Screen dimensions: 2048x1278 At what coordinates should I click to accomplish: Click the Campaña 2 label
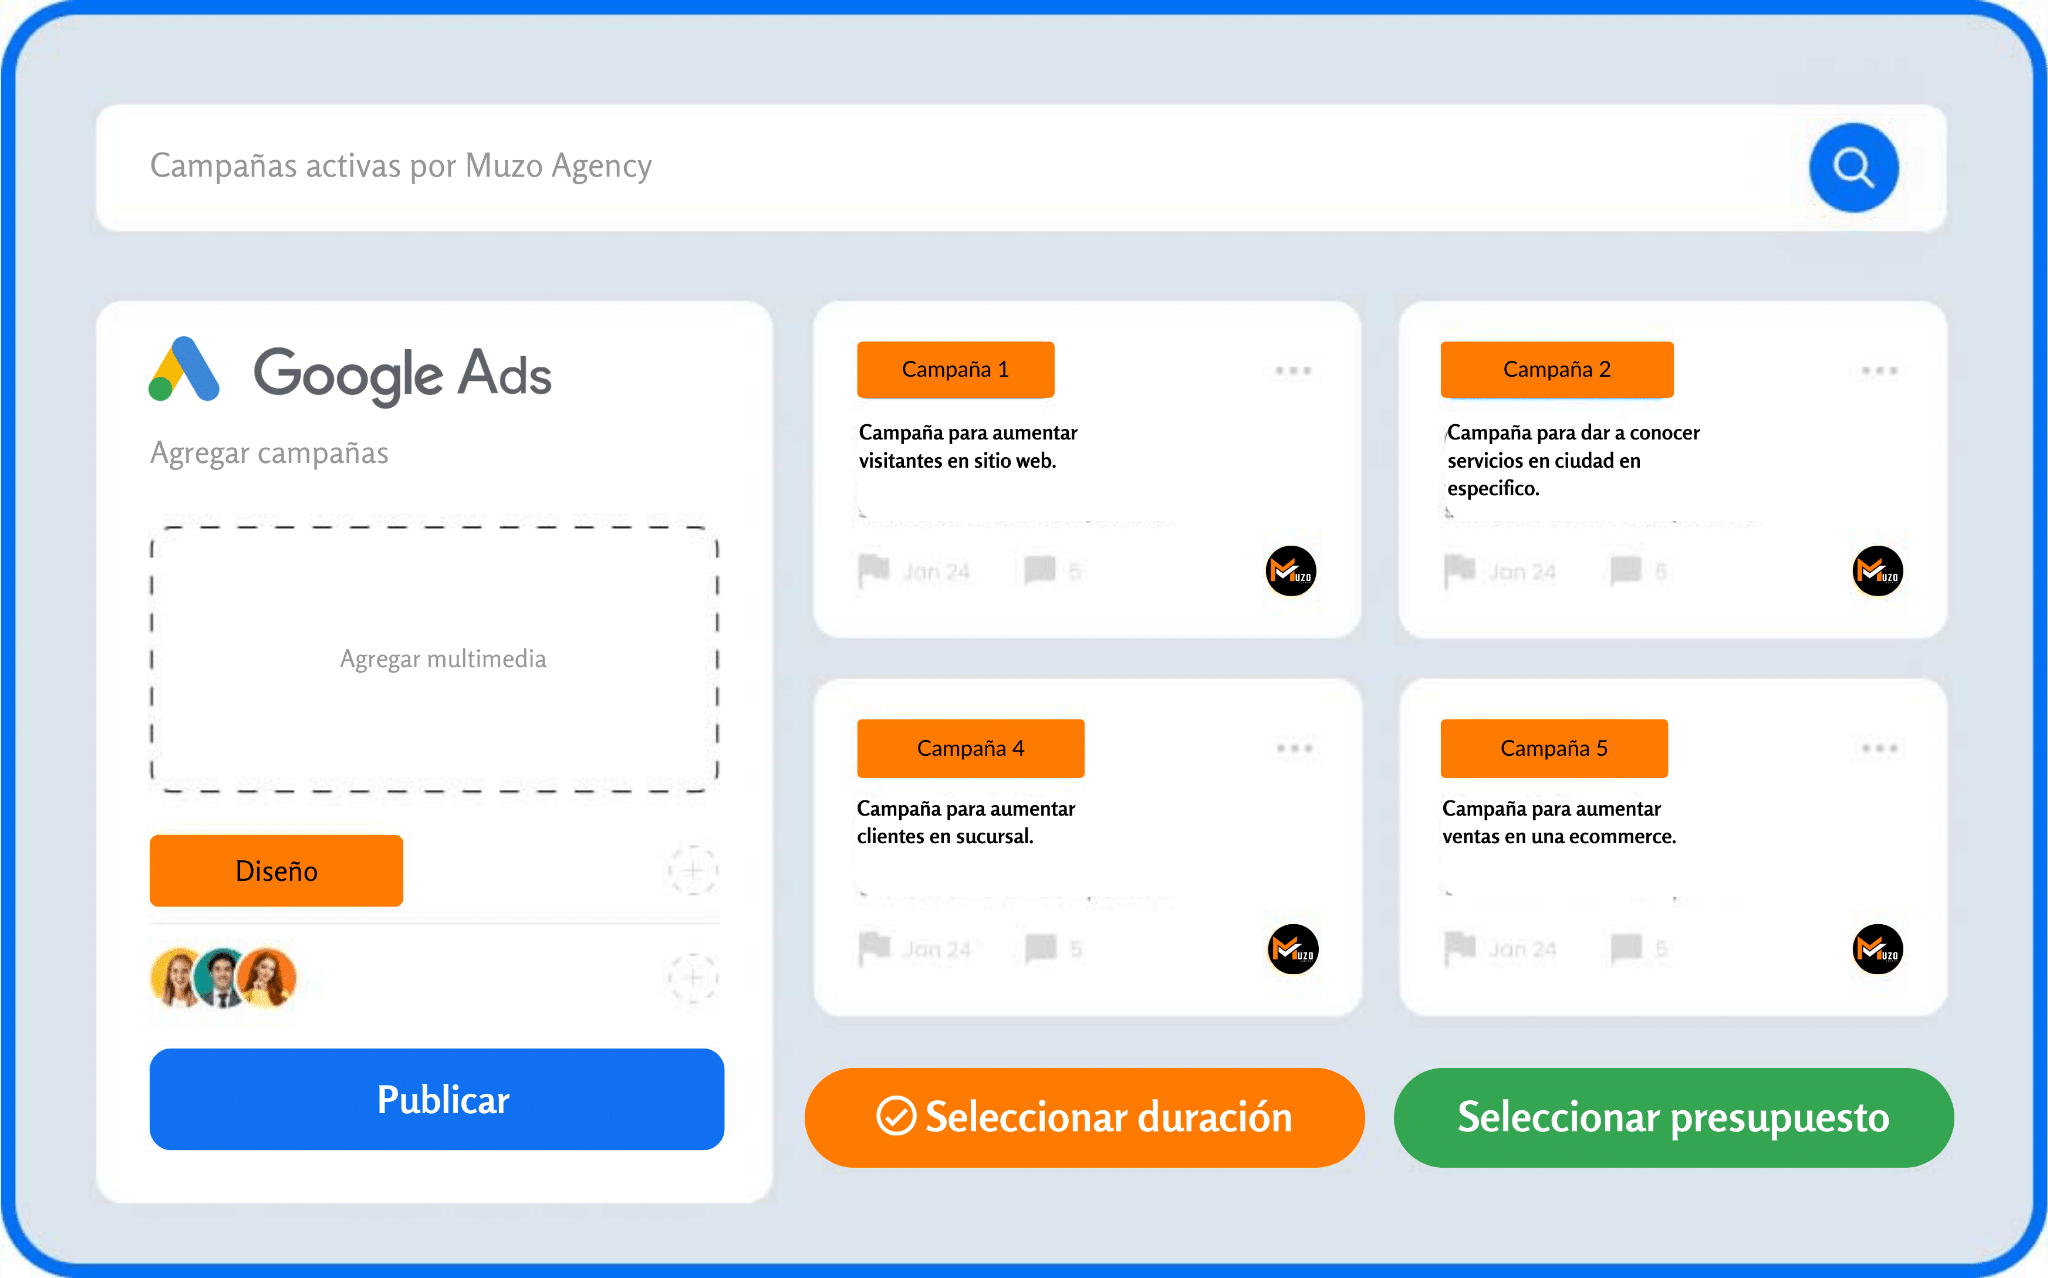tap(1557, 369)
